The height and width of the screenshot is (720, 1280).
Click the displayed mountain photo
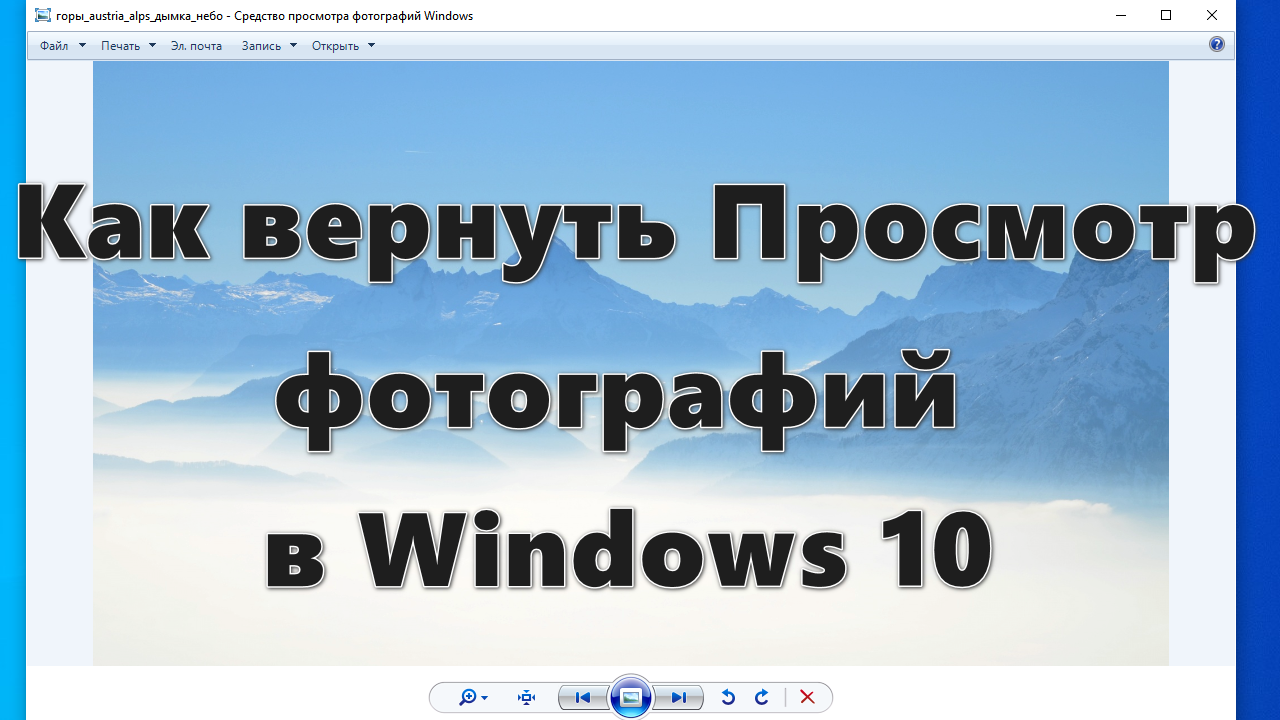[x=631, y=363]
